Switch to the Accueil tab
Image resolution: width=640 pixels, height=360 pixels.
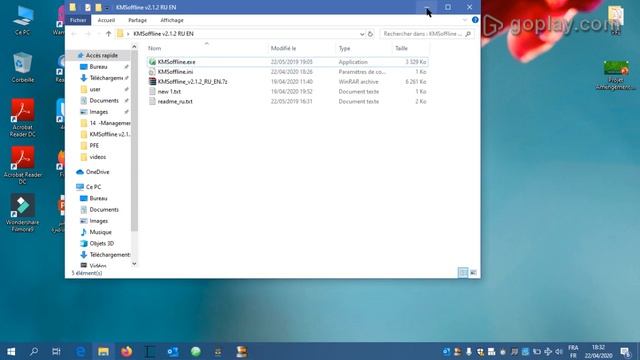click(x=106, y=20)
